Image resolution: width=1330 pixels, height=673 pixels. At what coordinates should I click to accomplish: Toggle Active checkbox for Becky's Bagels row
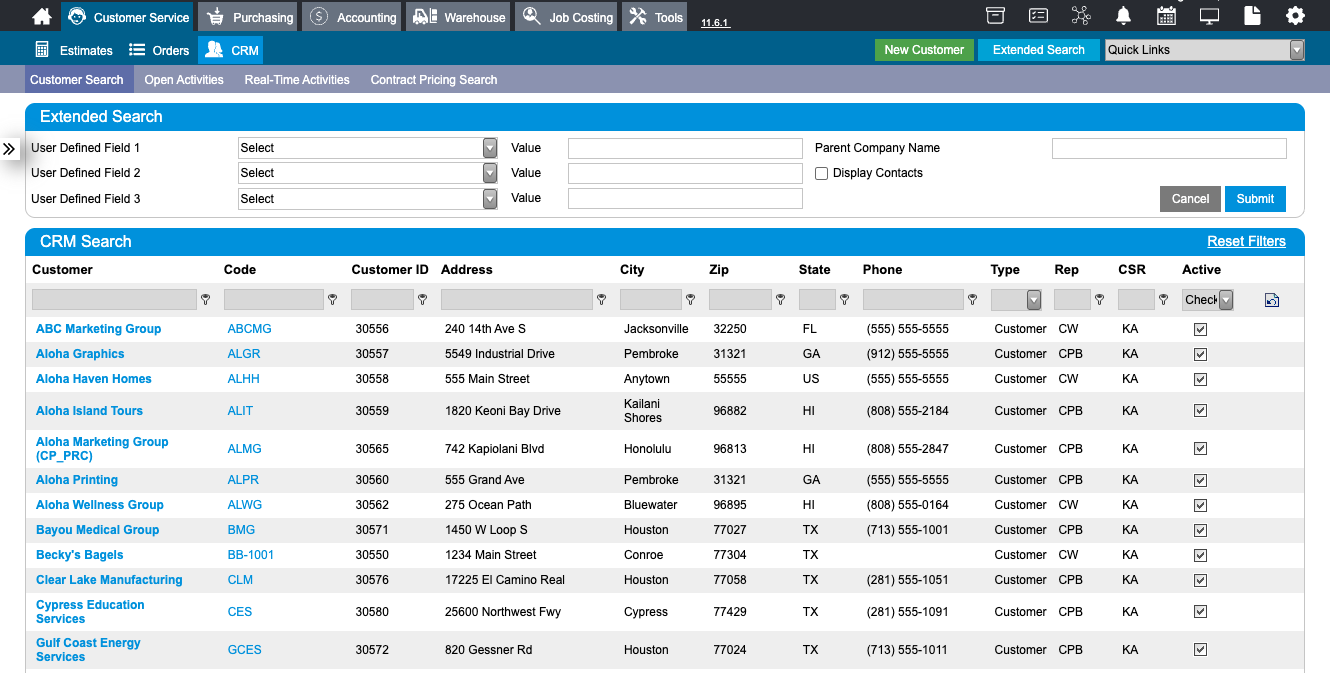tap(1200, 555)
